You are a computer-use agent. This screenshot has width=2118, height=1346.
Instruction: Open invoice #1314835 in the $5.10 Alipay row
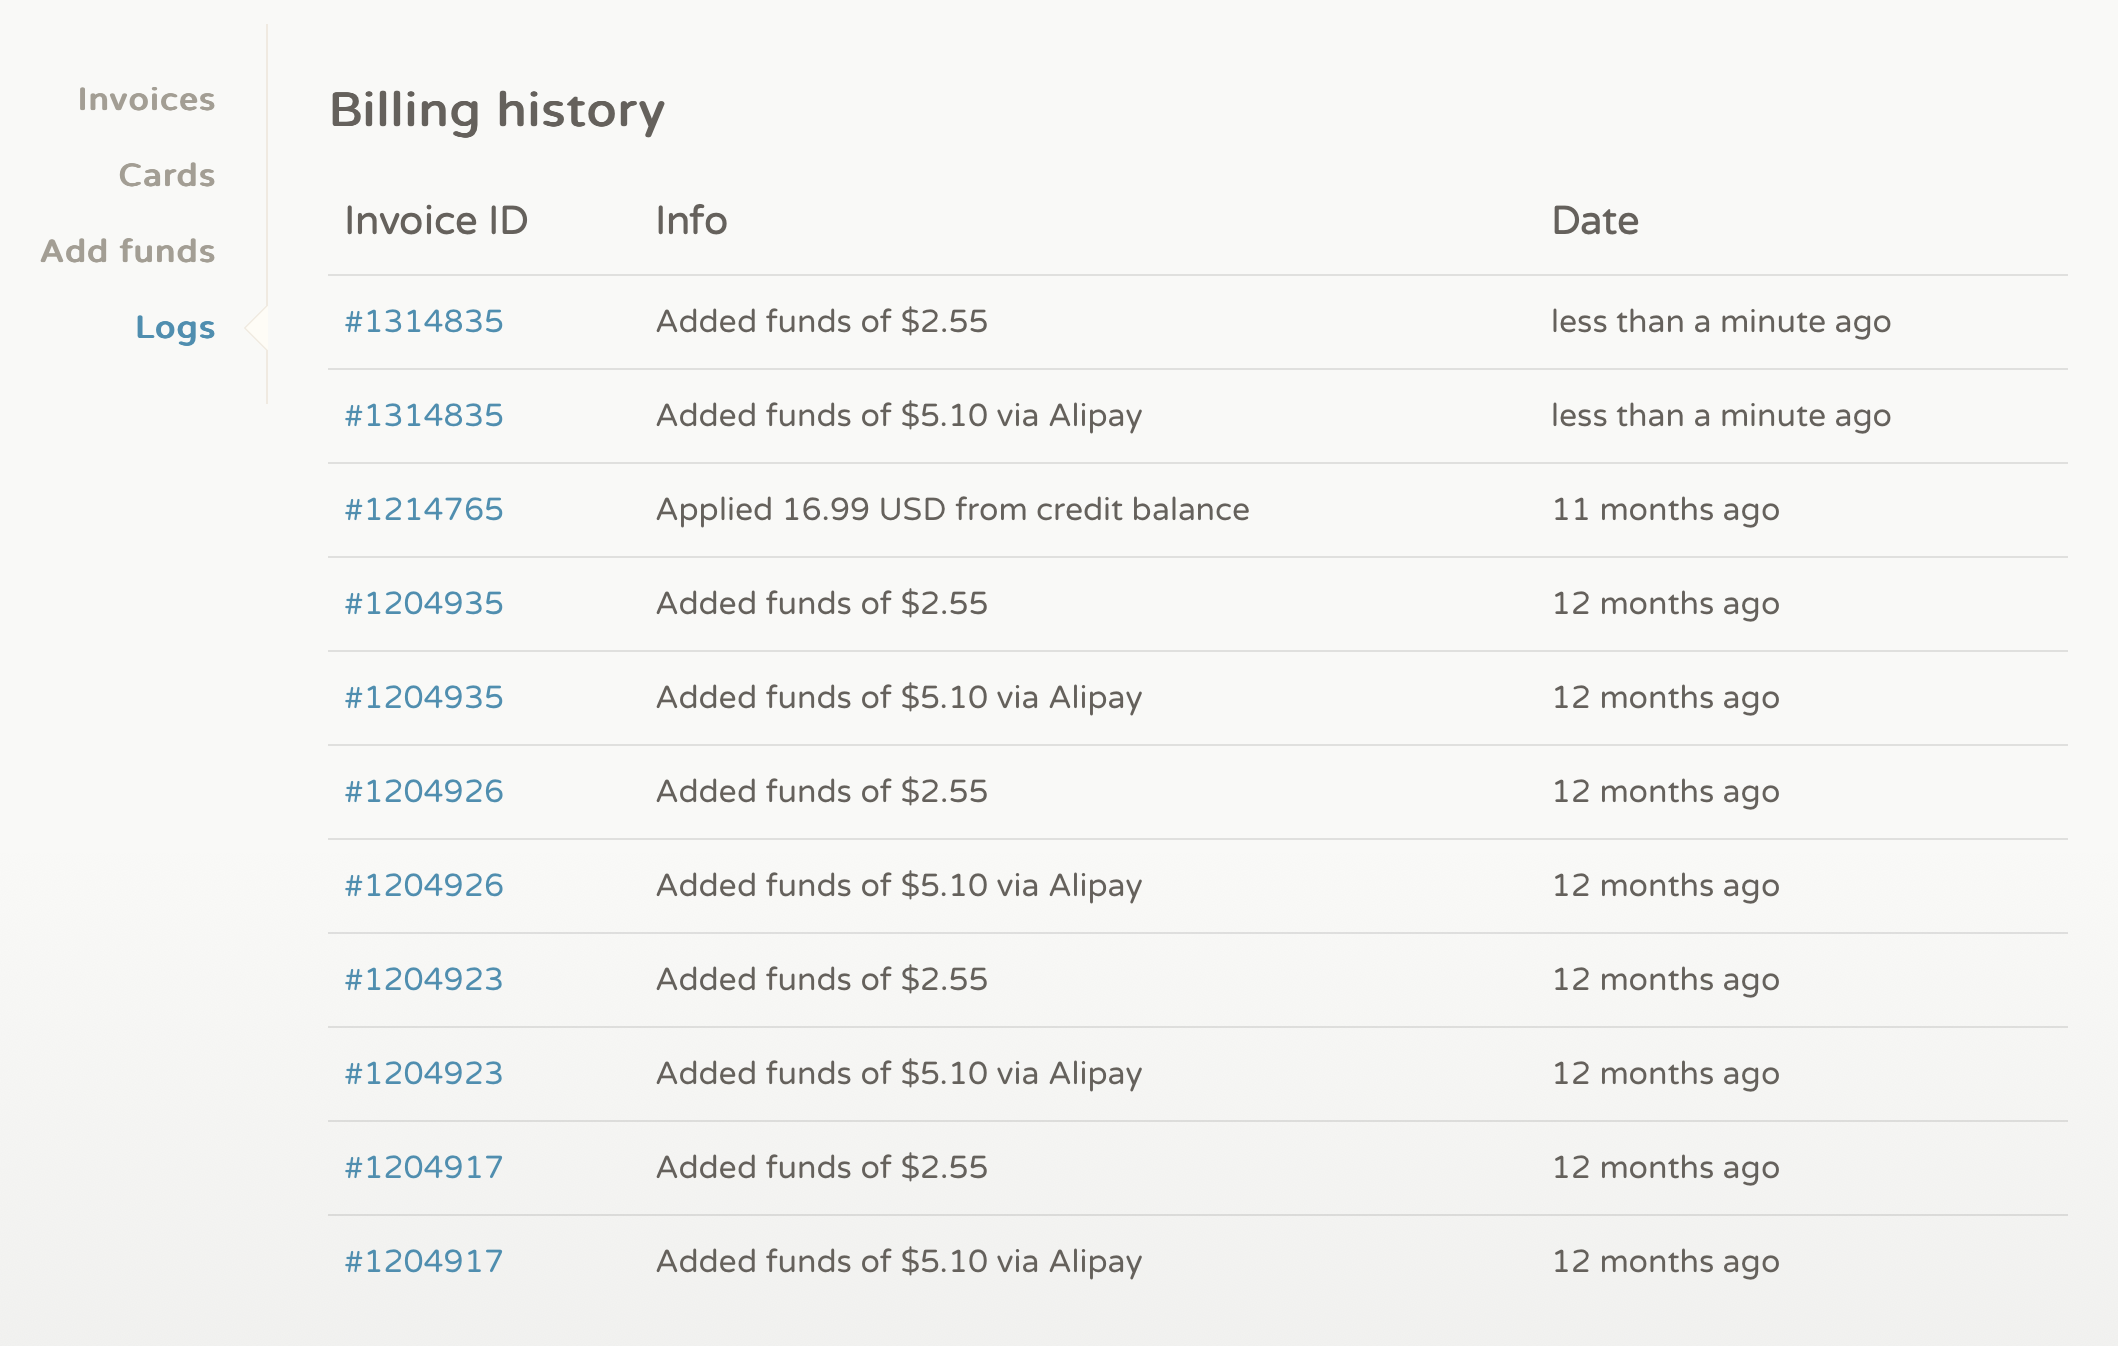coord(424,415)
